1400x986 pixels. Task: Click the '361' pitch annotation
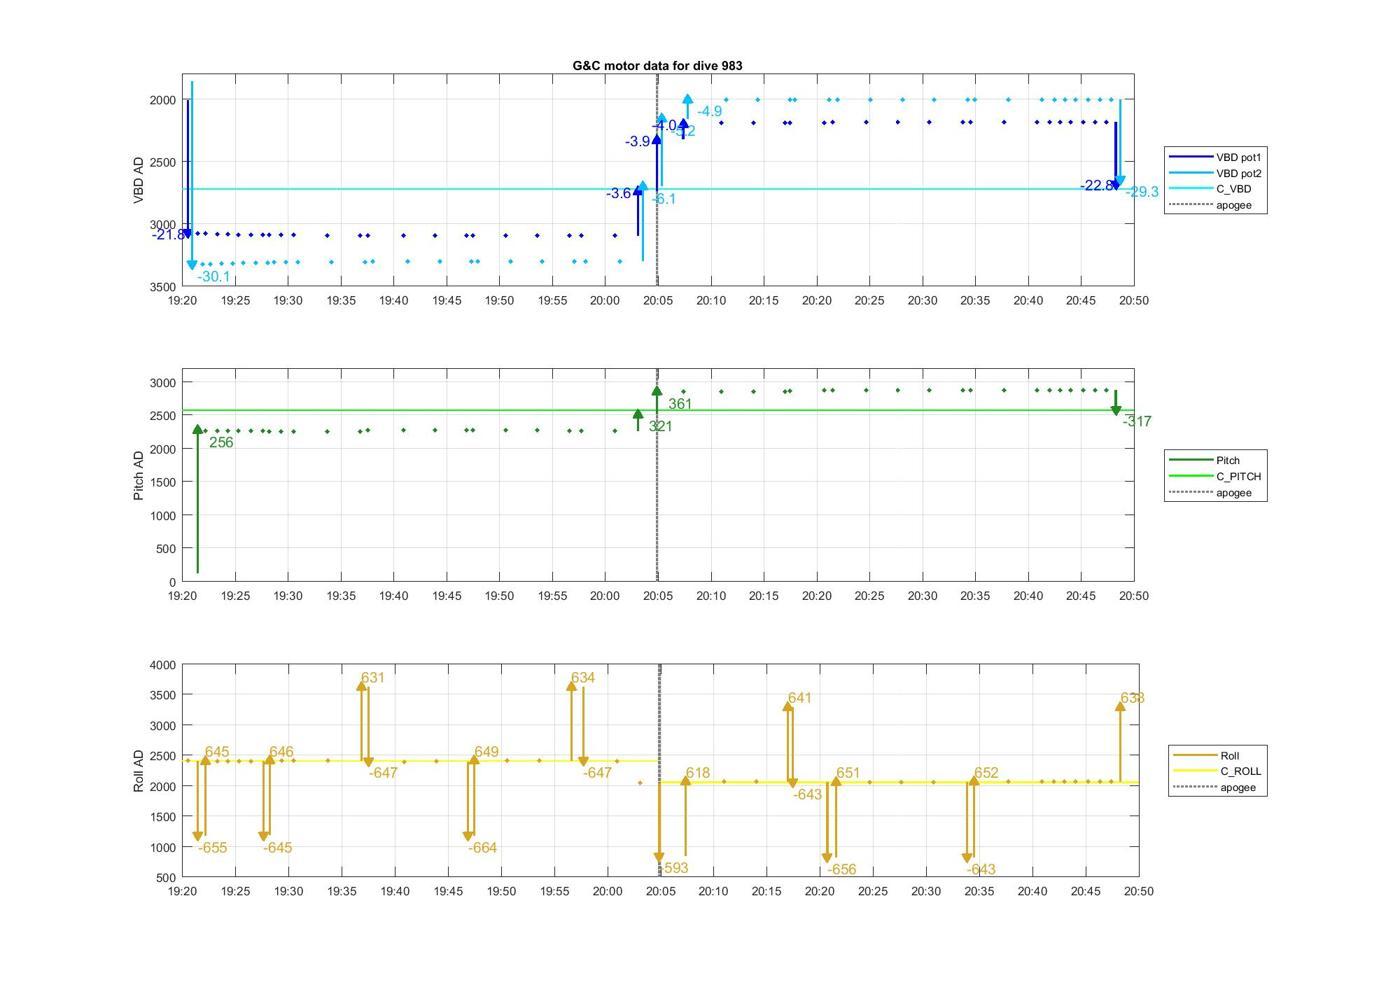tap(680, 404)
